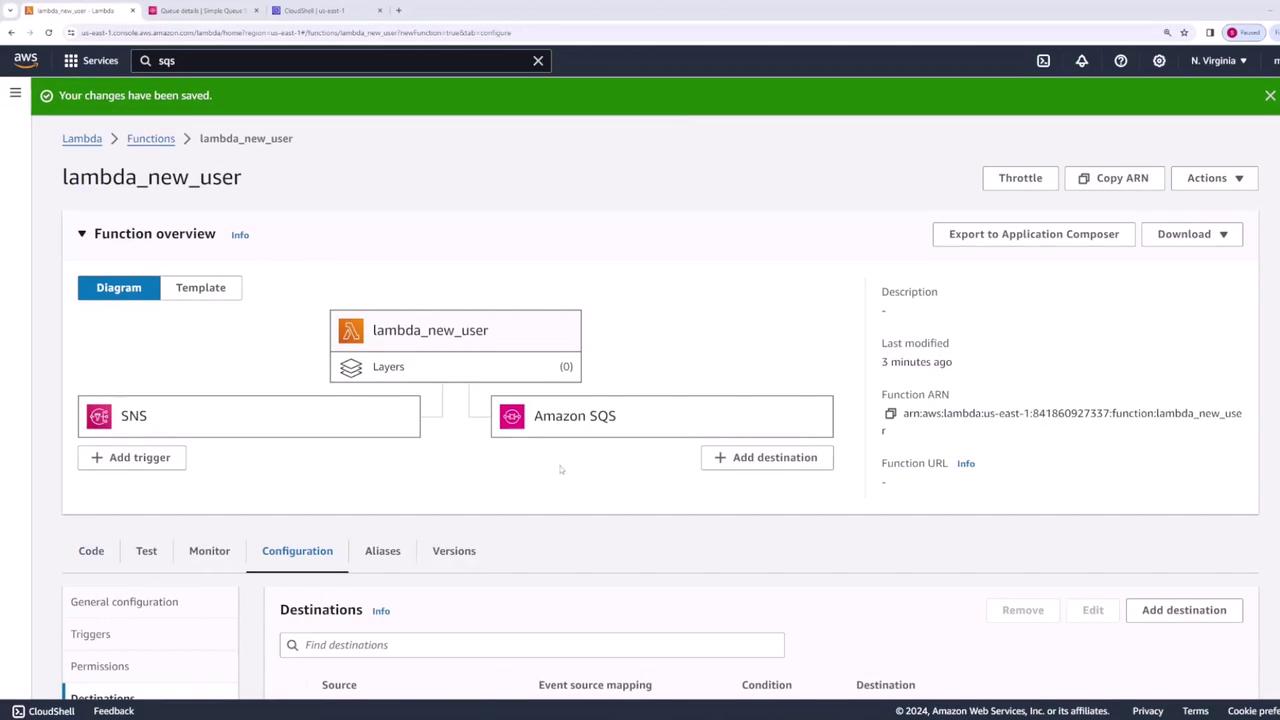Click the Edit button in Destinations

pos(1093,610)
